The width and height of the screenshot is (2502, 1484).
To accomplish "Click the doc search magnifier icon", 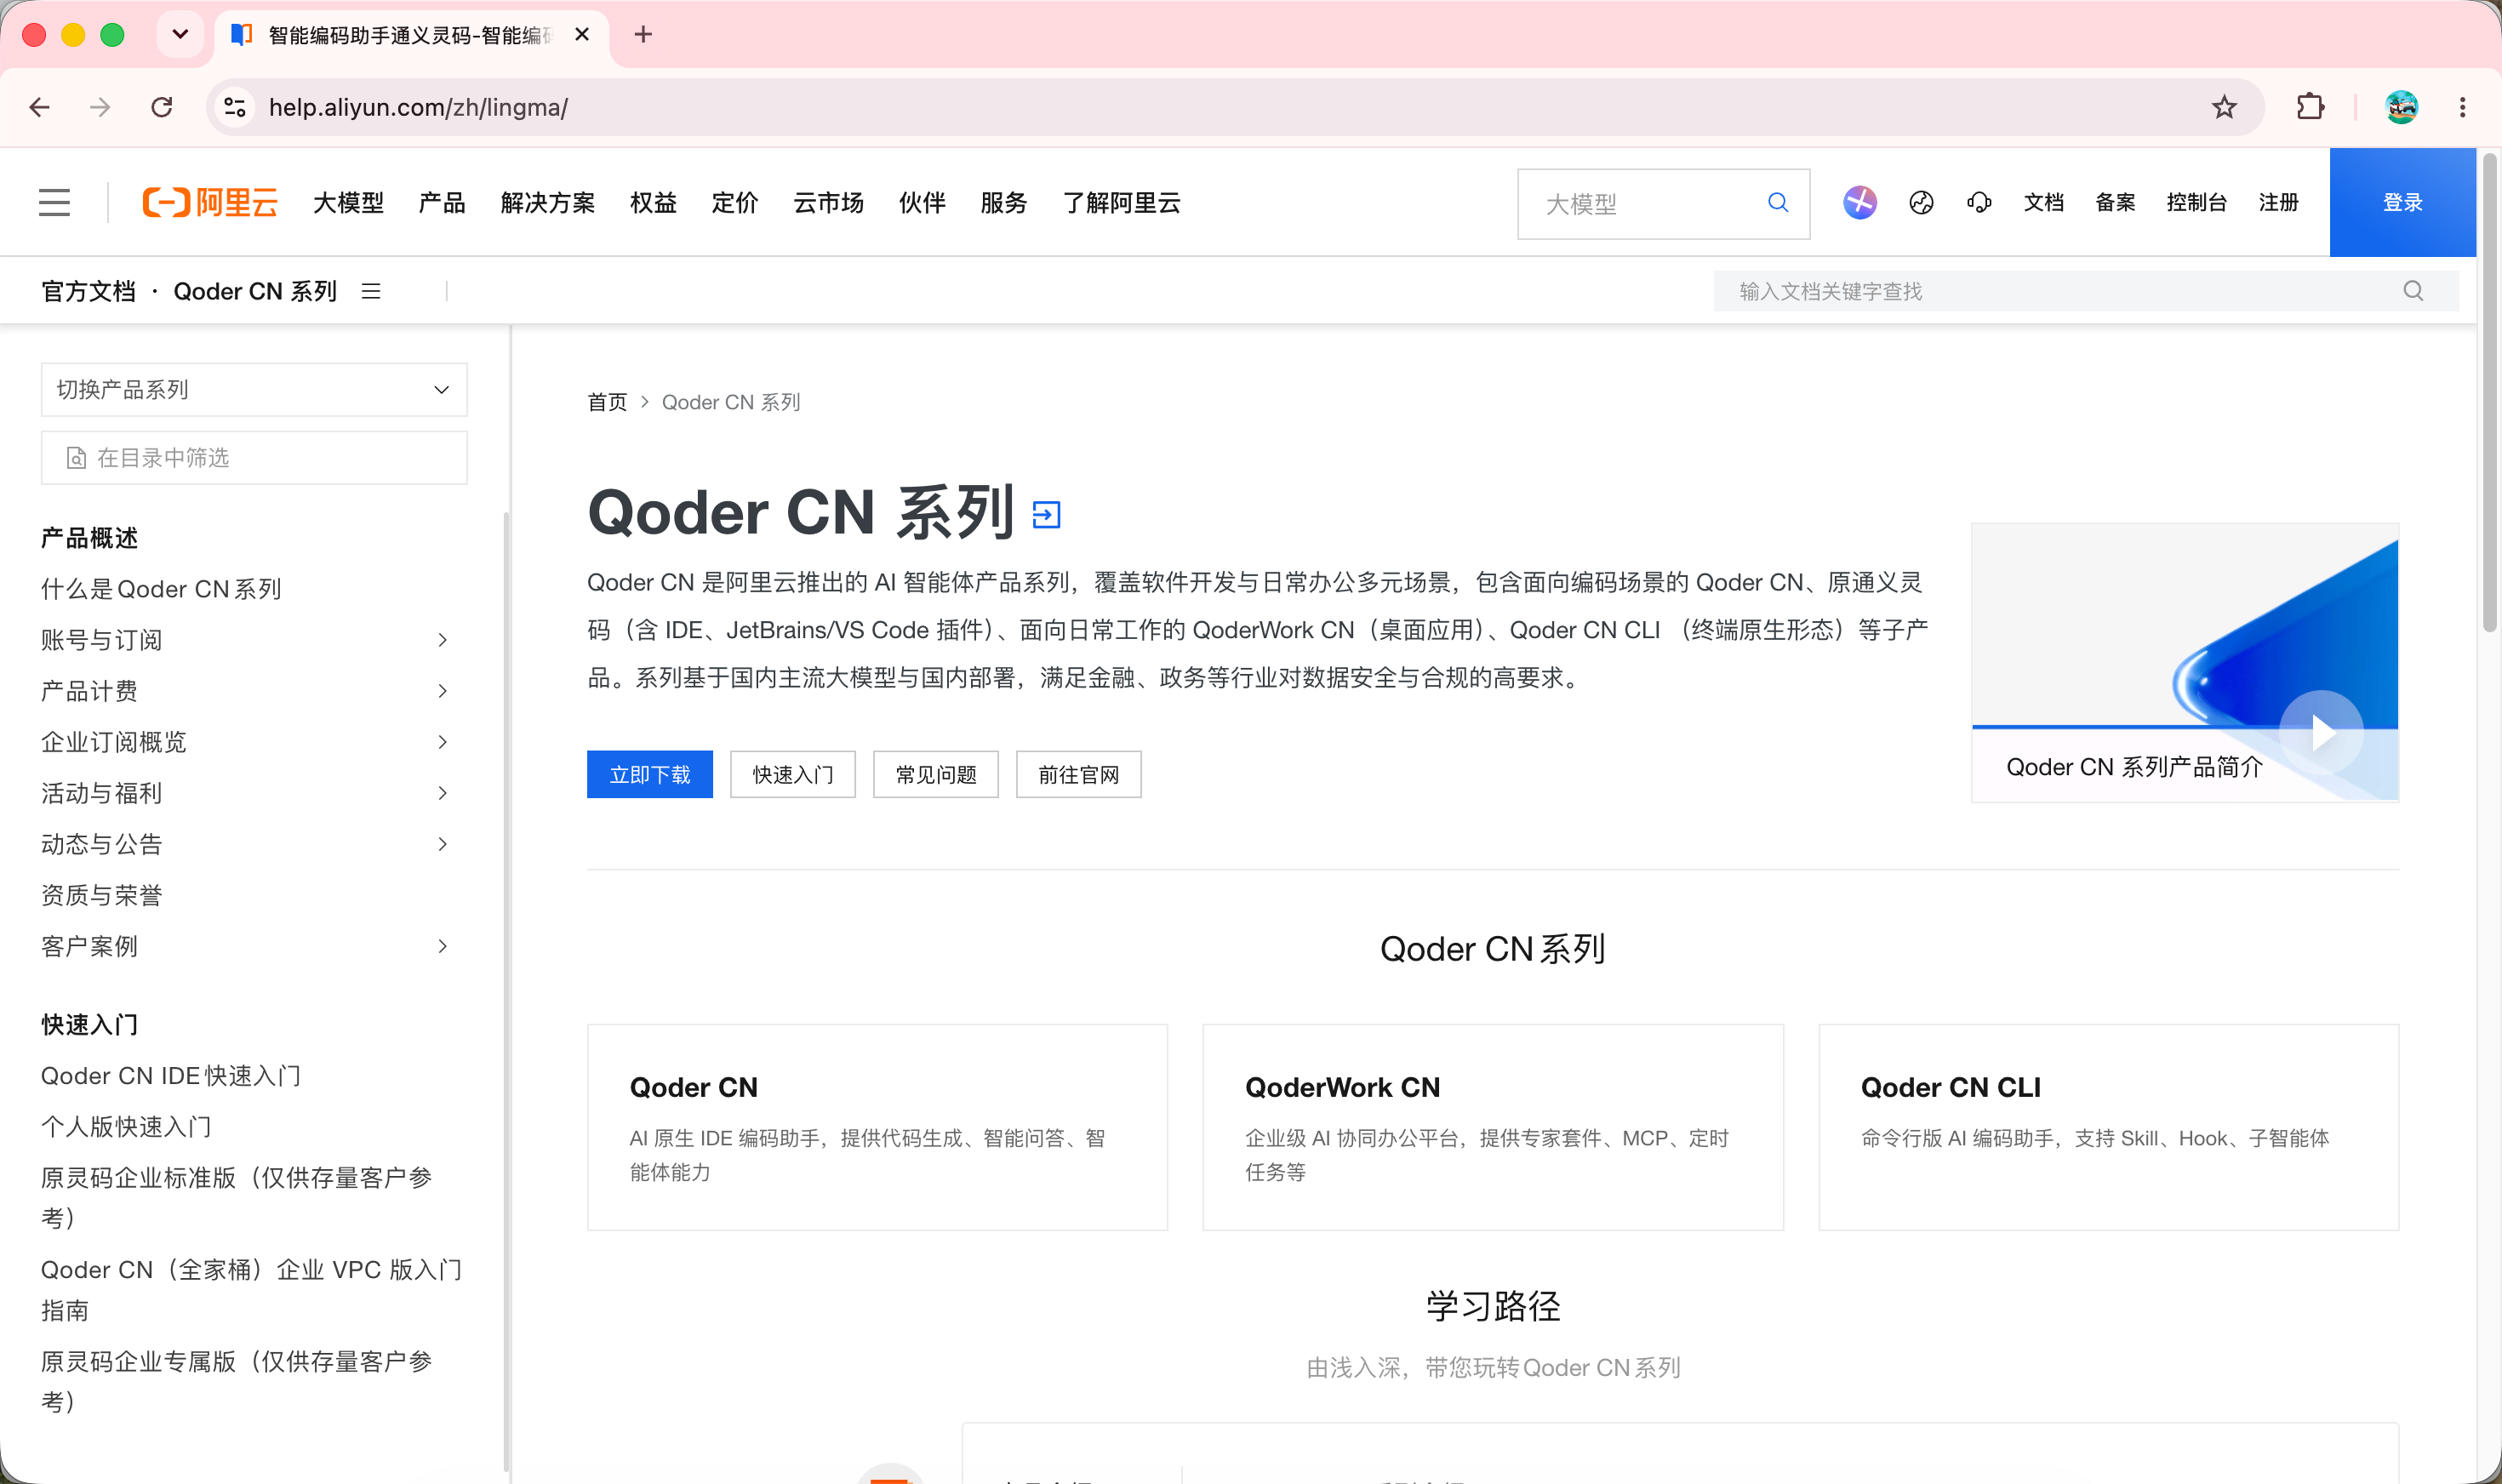I will click(x=2413, y=291).
